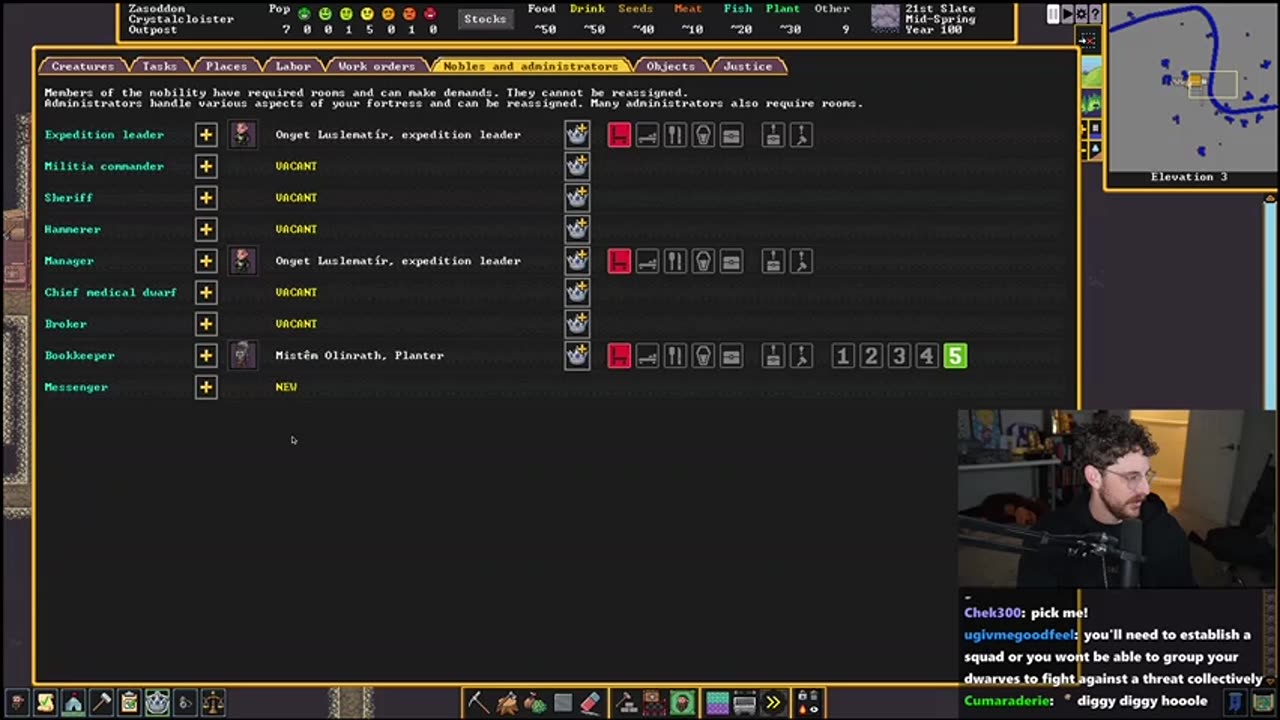This screenshot has width=1280, height=720.
Task: Select the Nobles and administrators tab
Action: [x=531, y=66]
